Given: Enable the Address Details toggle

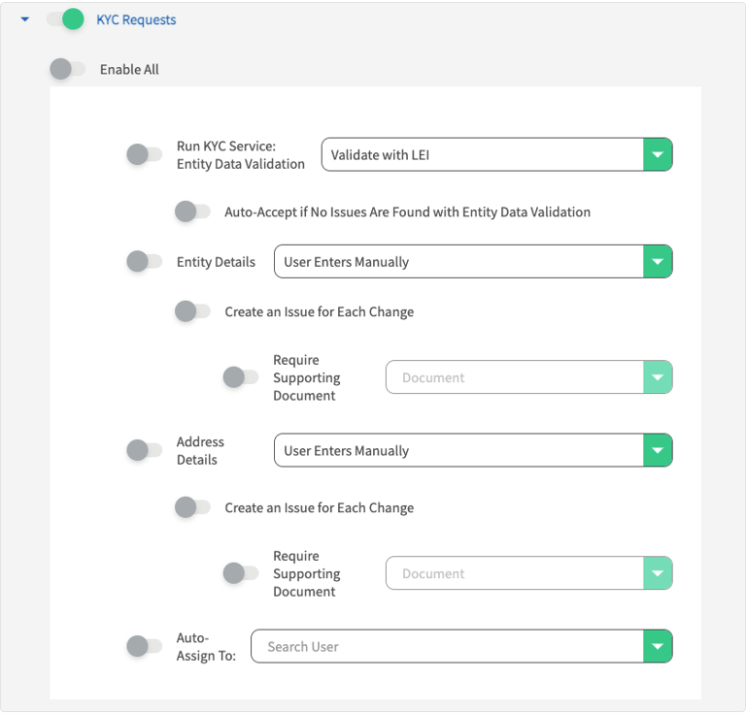Looking at the screenshot, I should [x=144, y=450].
